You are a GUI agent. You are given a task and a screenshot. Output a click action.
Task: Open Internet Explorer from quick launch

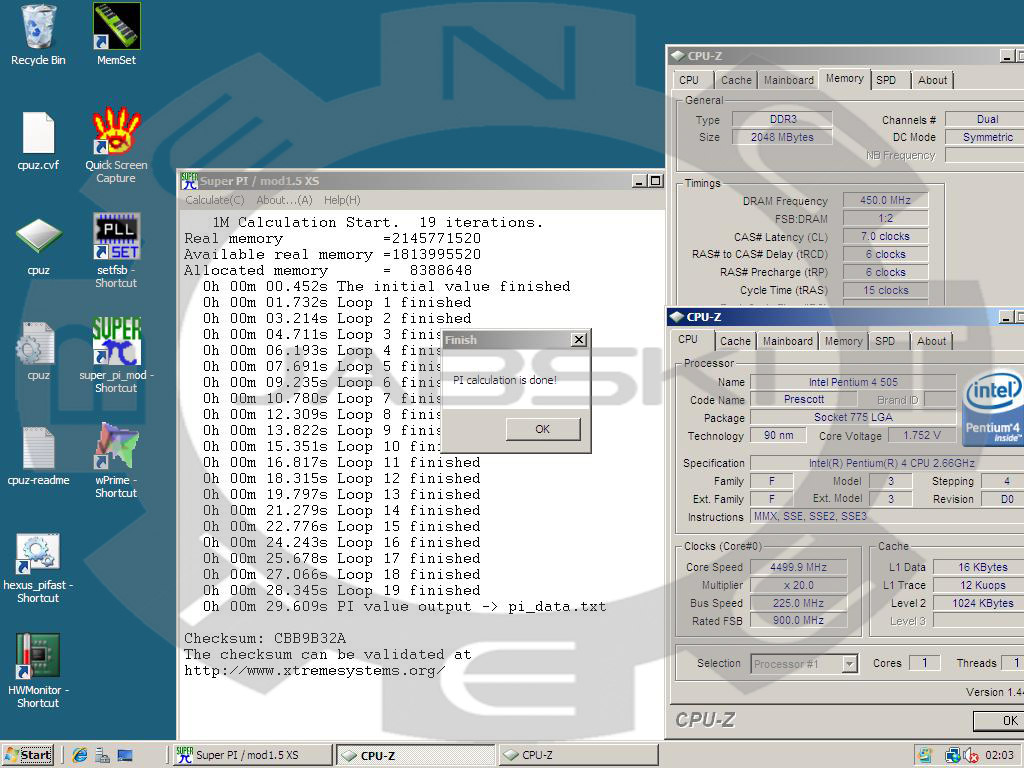[80, 755]
